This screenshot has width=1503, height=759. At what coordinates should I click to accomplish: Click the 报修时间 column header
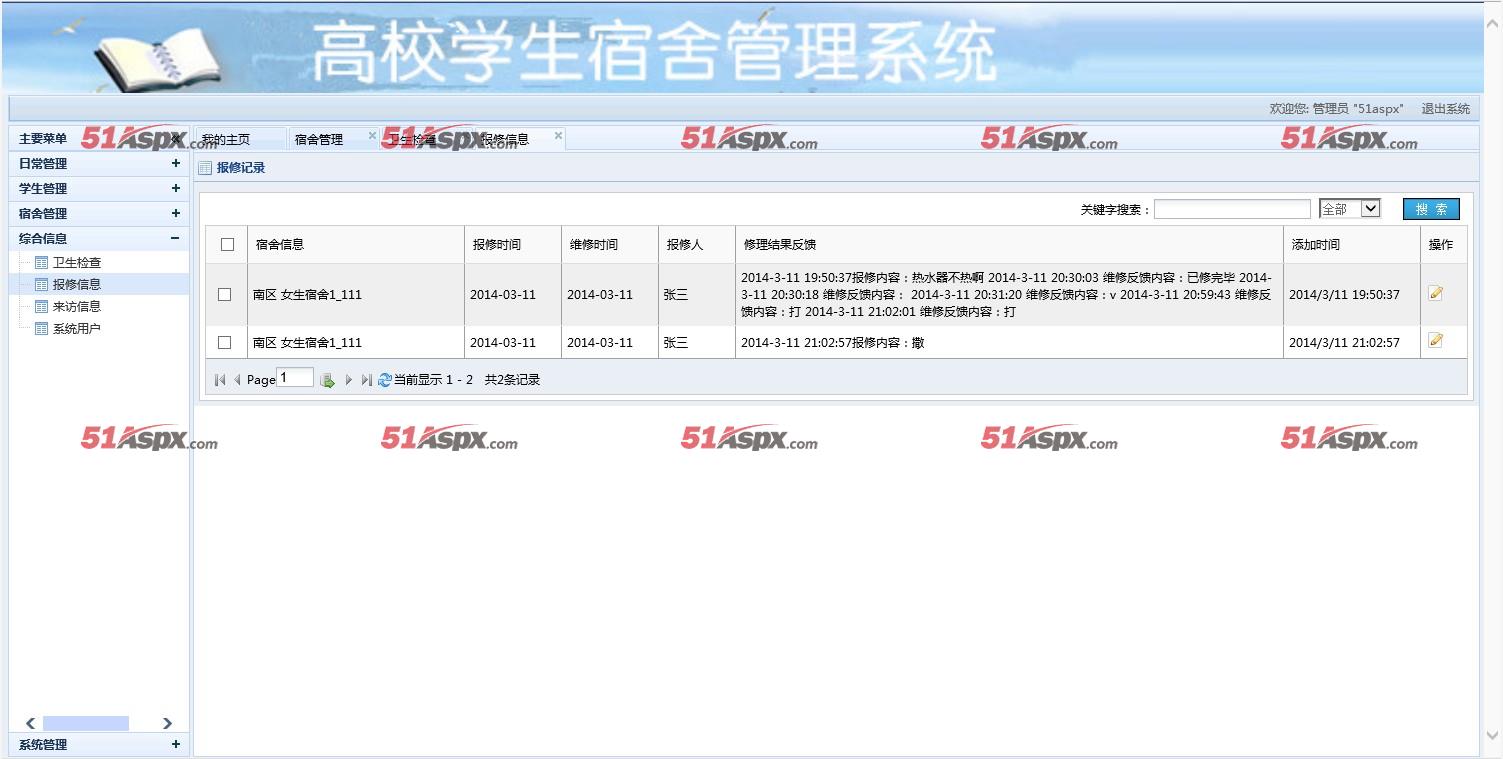(513, 244)
